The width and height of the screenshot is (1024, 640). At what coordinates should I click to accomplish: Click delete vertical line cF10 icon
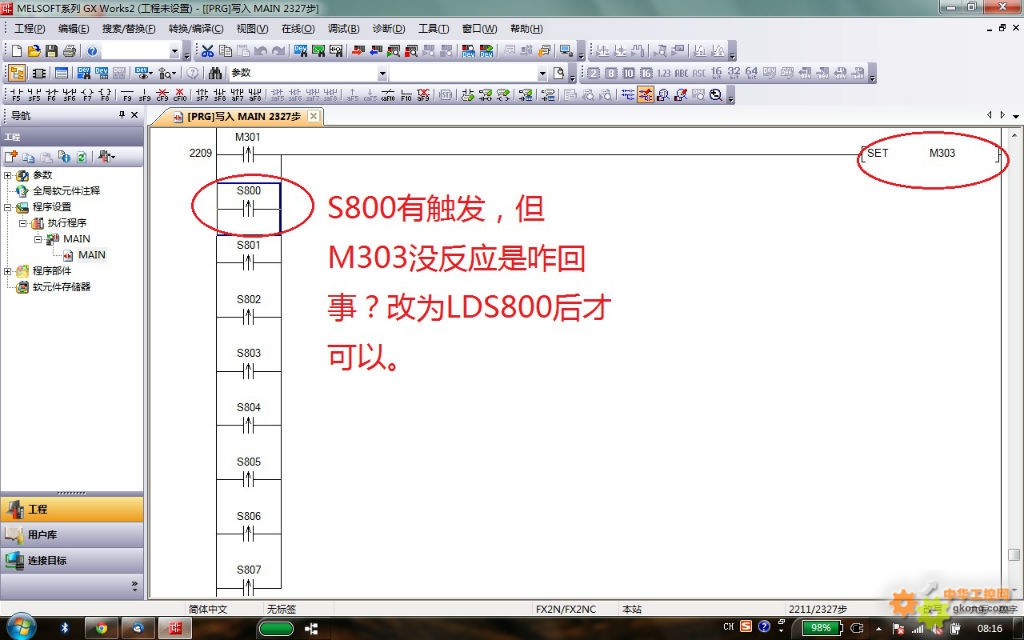click(180, 96)
